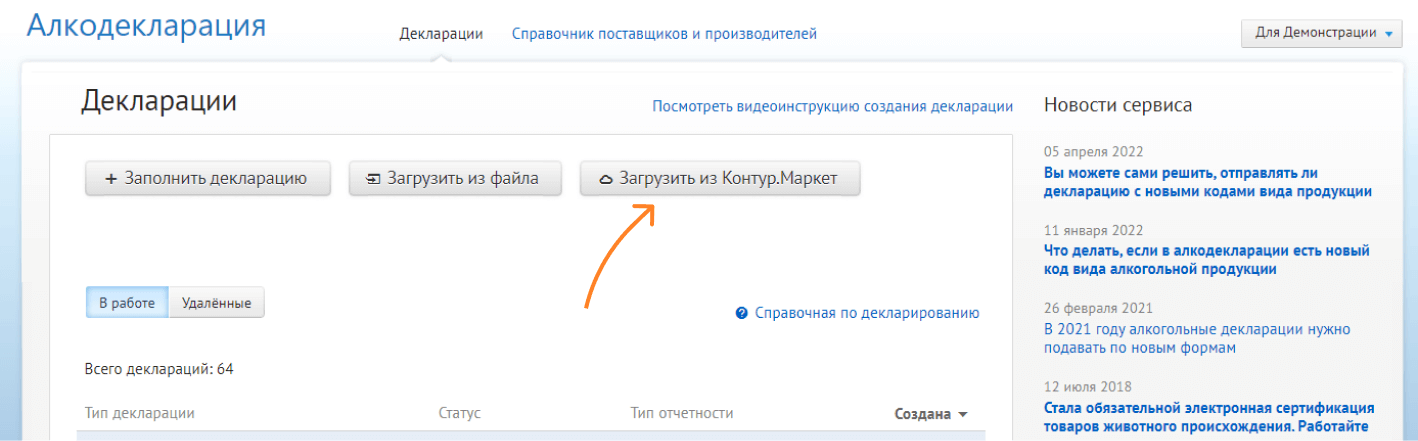This screenshot has width=1418, height=441.
Task: Click Загрузить из Контур.Маркет button
Action: pyautogui.click(x=719, y=179)
